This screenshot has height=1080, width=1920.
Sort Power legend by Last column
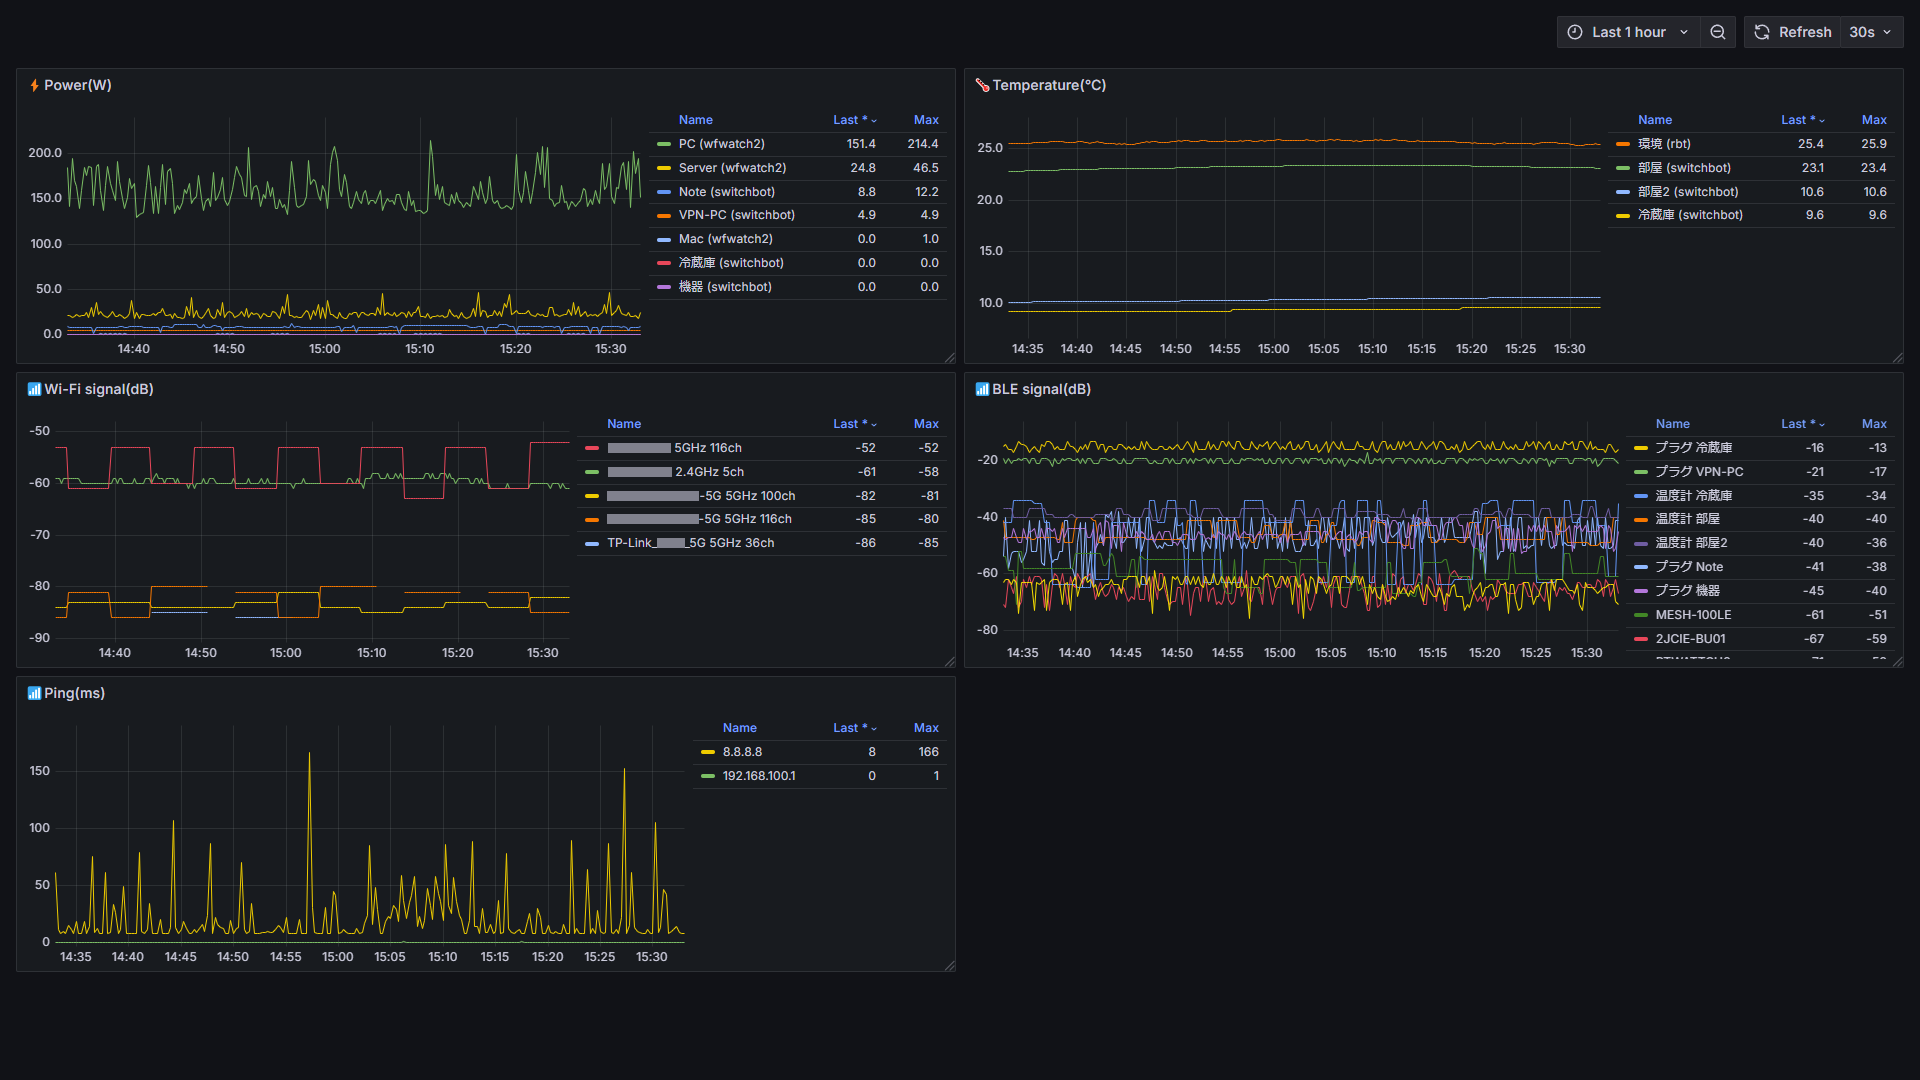(853, 120)
